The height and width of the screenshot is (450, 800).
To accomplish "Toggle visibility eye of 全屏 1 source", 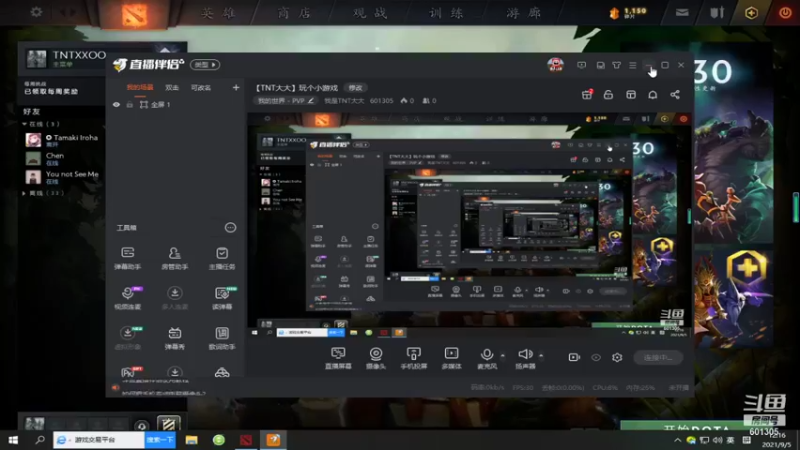I will pos(116,105).
